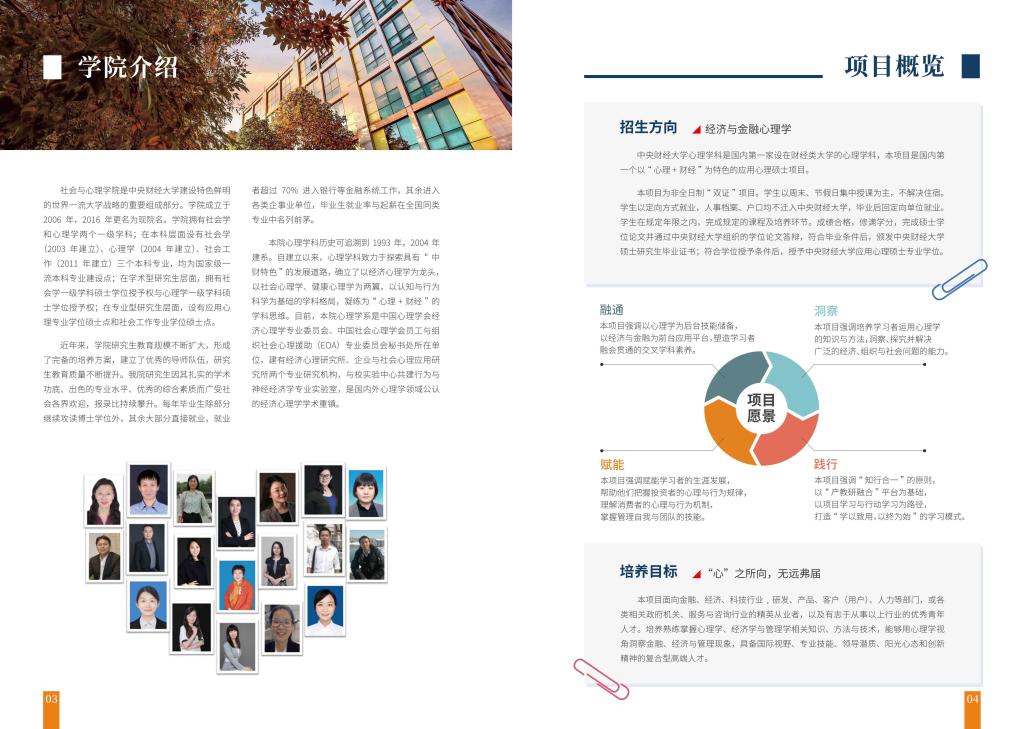
Task: Click the dark blue square beside 项目概览
Action: 969,66
